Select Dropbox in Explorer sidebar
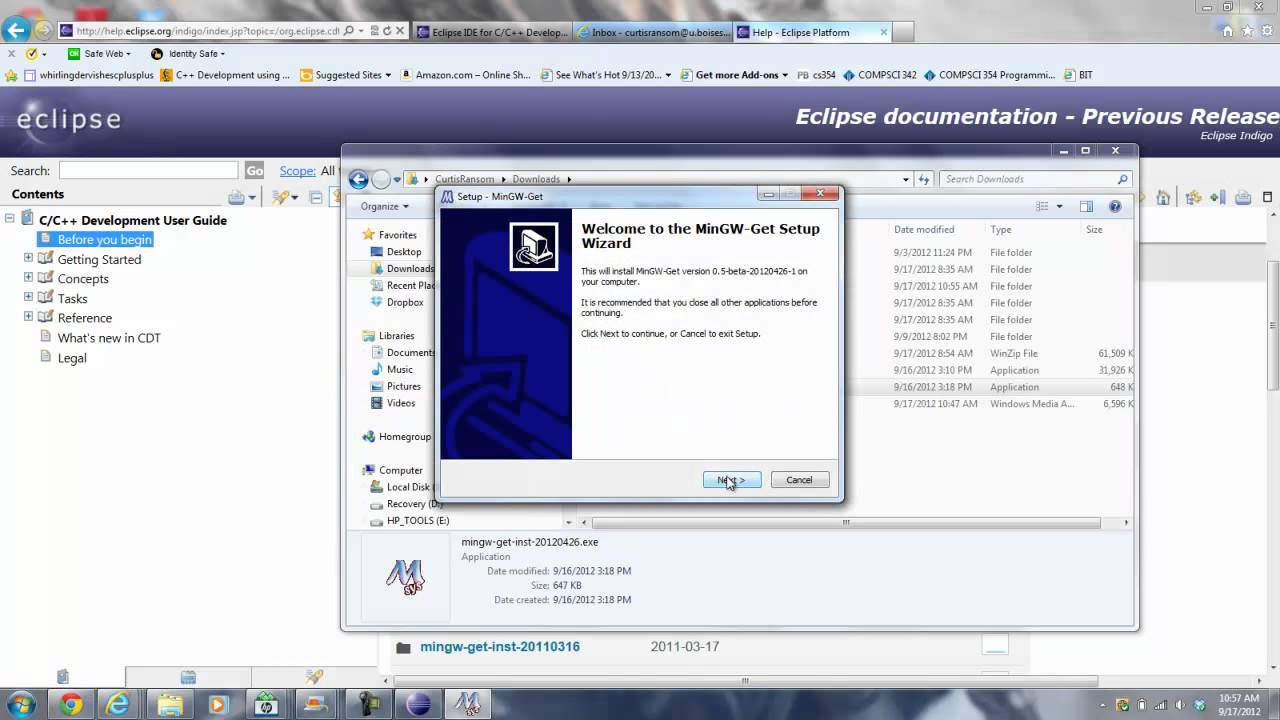This screenshot has height=720, width=1280. pos(404,302)
